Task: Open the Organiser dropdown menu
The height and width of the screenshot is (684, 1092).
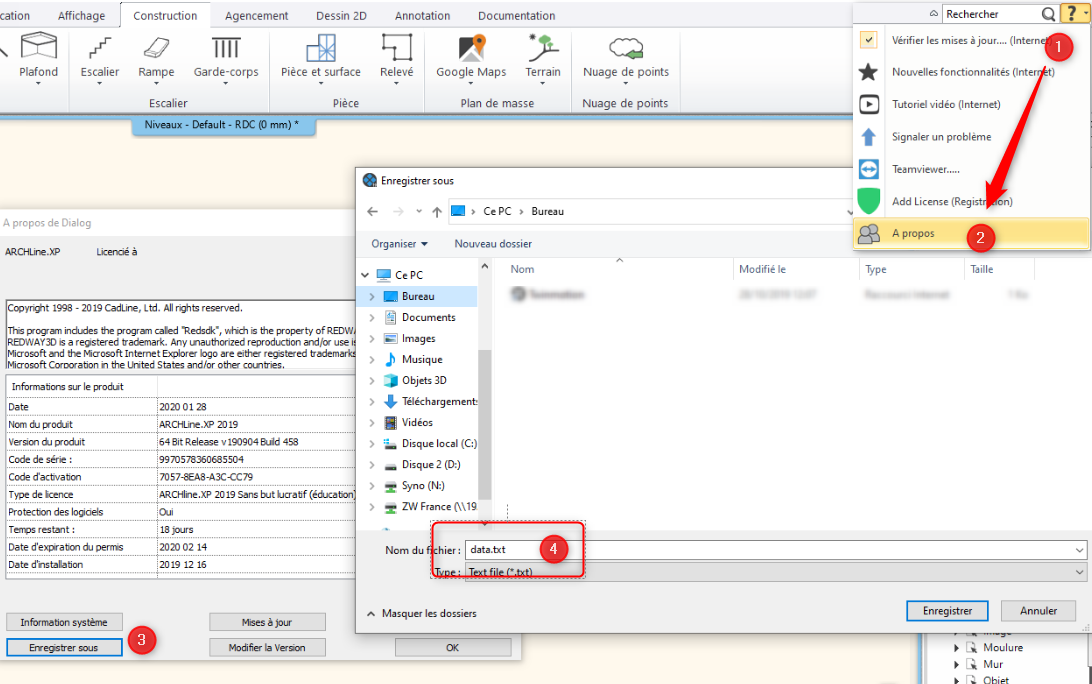Action: pyautogui.click(x=399, y=244)
